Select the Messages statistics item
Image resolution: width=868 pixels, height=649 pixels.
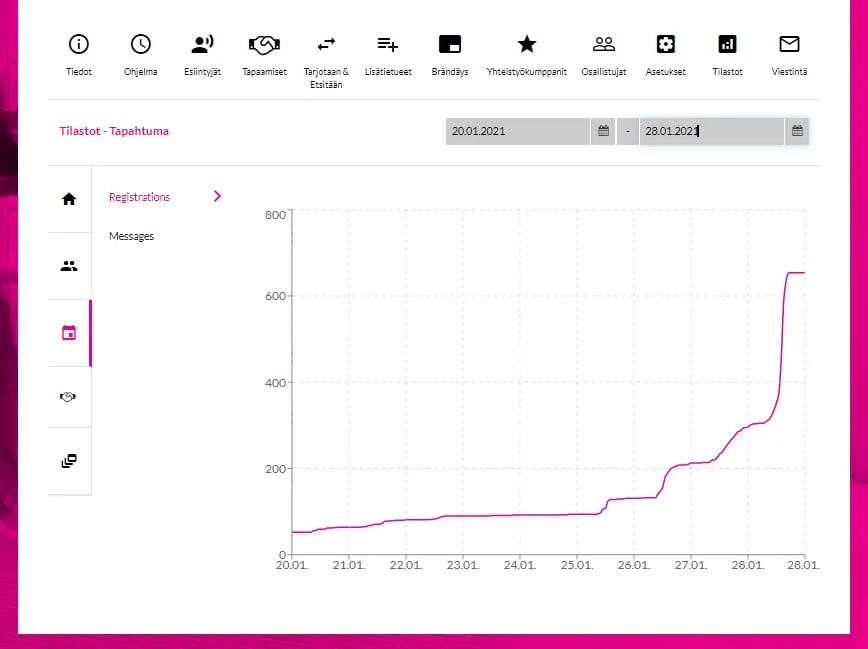click(131, 236)
